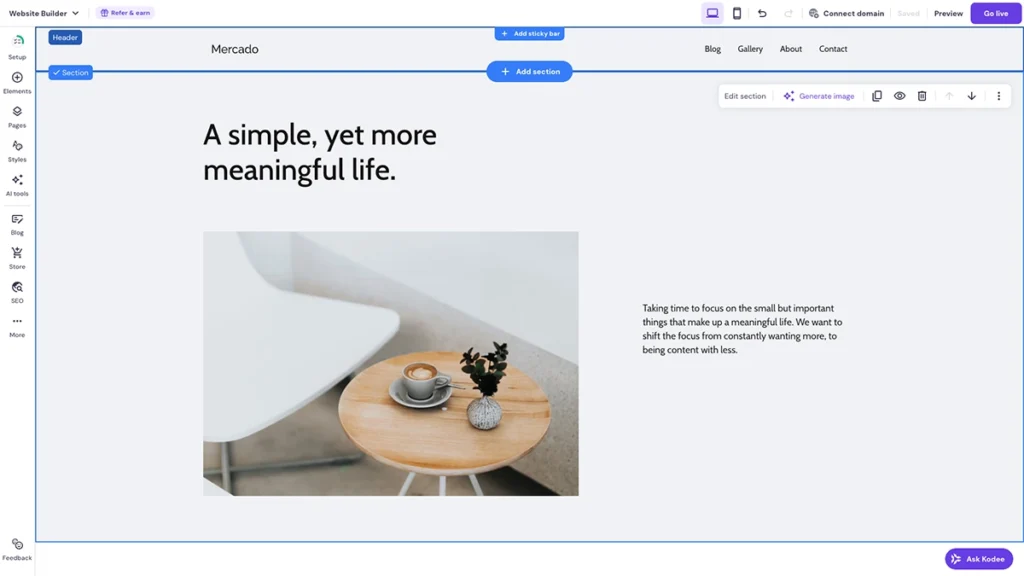Image resolution: width=1024 pixels, height=576 pixels.
Task: Open section options with three-dot menu
Action: (x=998, y=95)
